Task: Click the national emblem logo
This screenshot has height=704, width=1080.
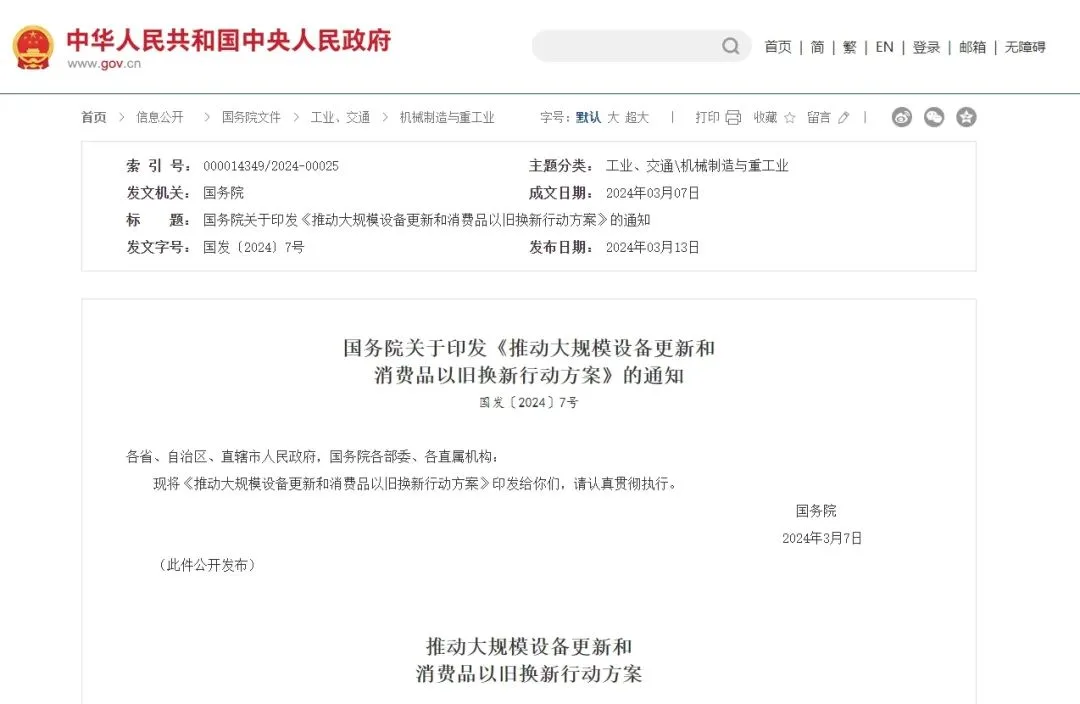Action: [x=33, y=48]
